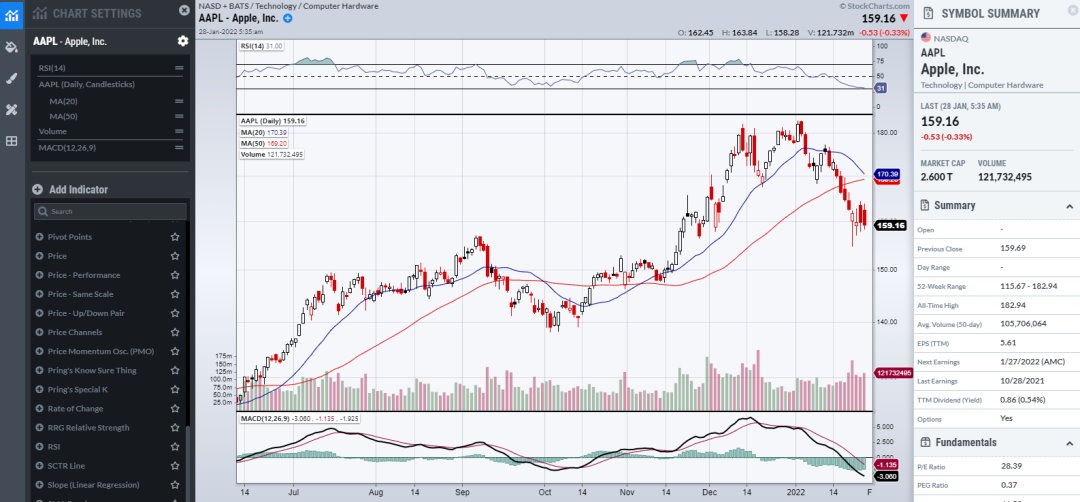
Task: Click the RRG Relative Strength label
Action: (88, 428)
